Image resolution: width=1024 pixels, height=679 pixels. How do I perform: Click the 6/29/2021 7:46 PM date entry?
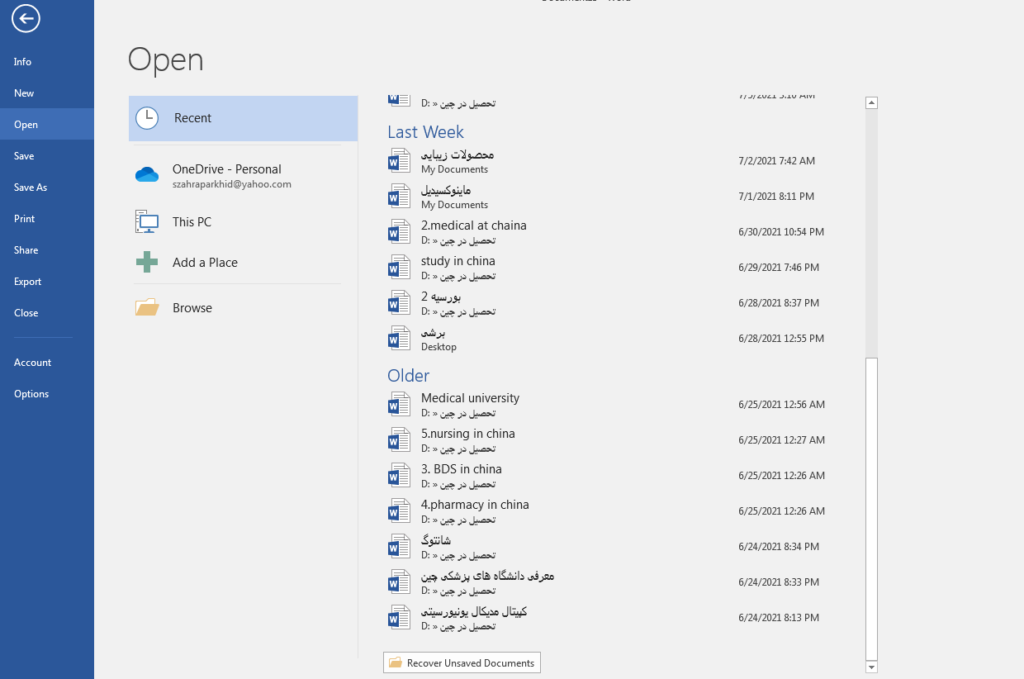pyautogui.click(x=778, y=267)
